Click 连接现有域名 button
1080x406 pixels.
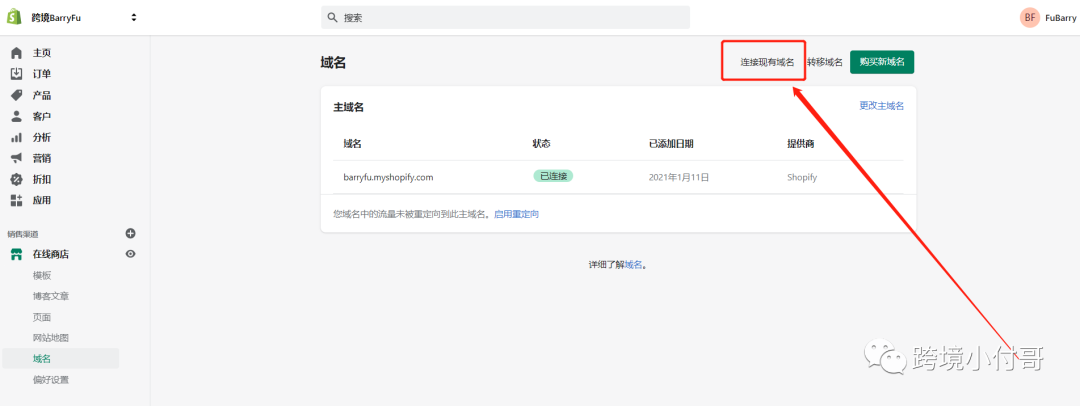tap(767, 62)
